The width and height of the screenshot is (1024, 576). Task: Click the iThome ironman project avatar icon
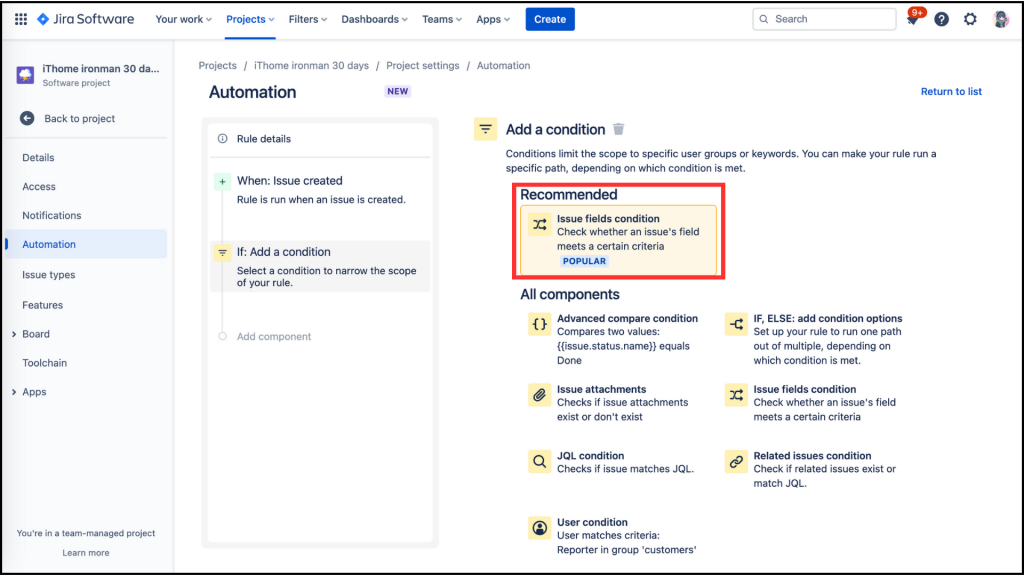click(25, 75)
